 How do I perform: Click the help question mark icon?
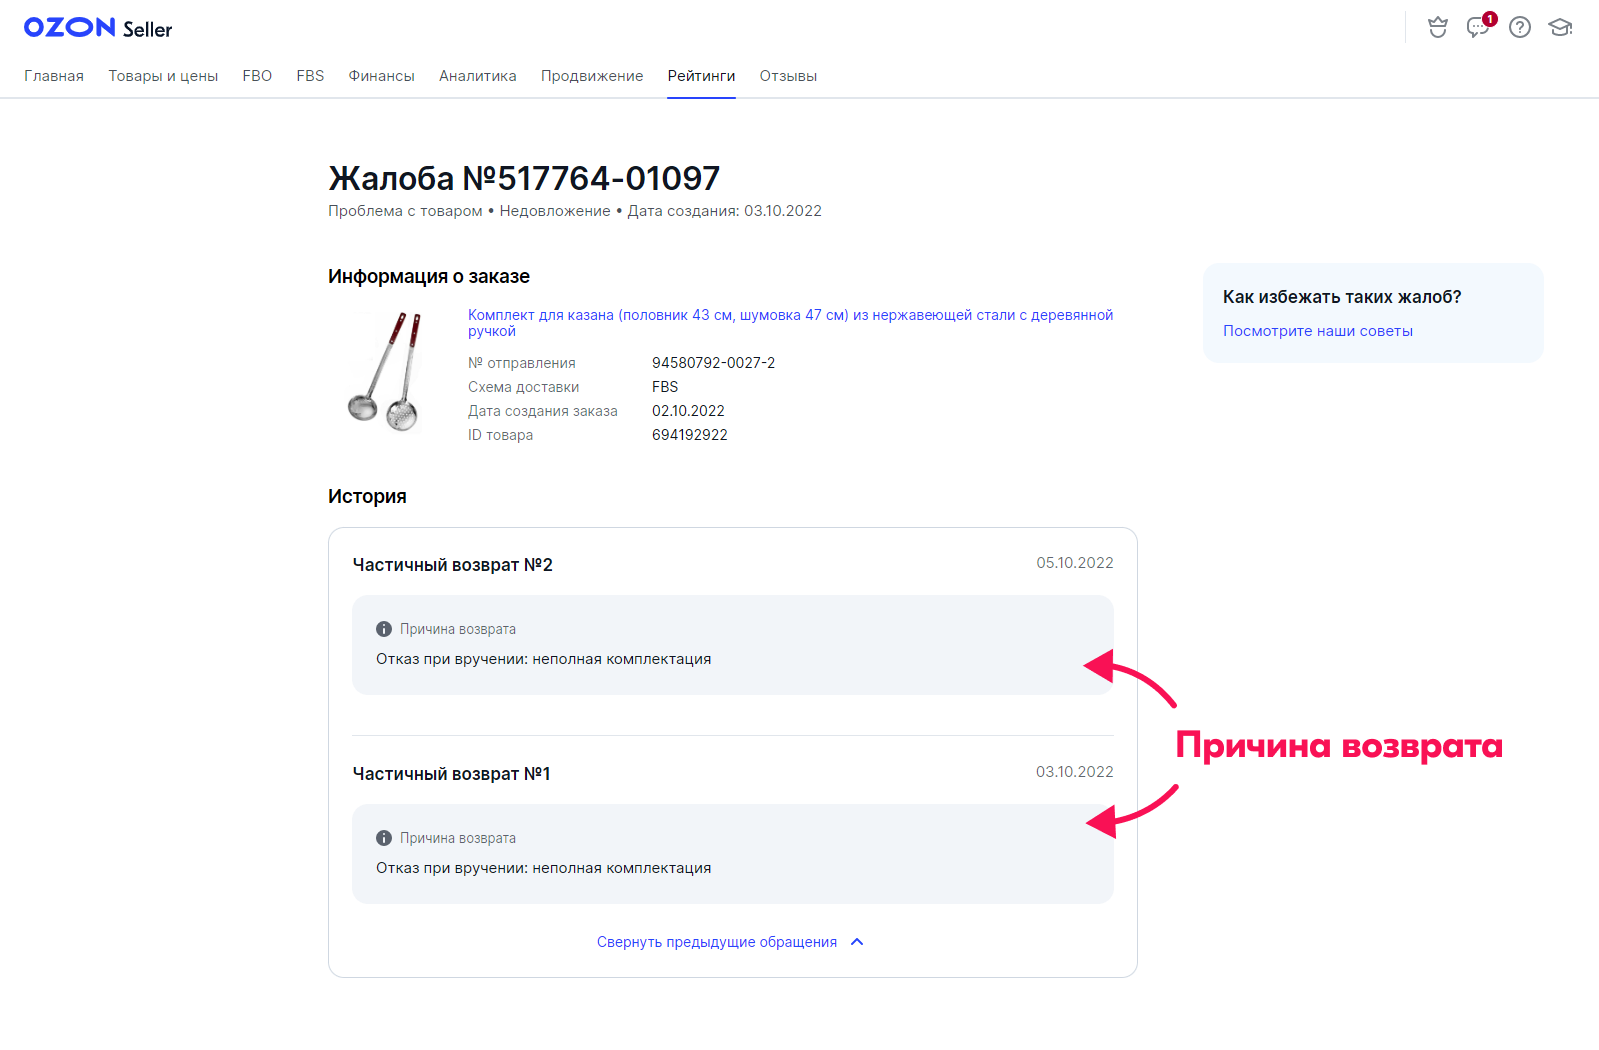pyautogui.click(x=1519, y=28)
